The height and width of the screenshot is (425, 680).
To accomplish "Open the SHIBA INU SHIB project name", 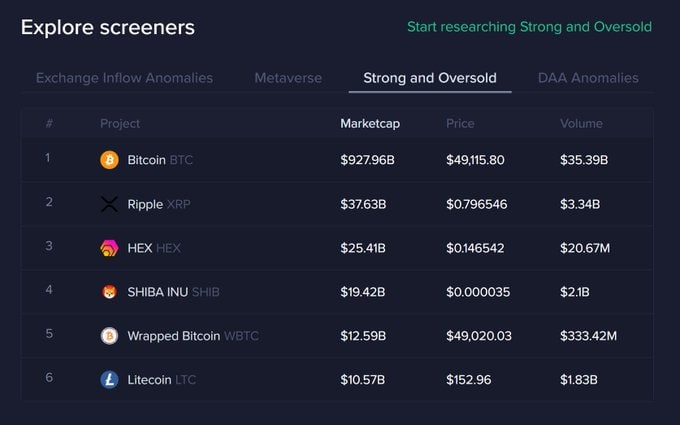I will (x=173, y=292).
